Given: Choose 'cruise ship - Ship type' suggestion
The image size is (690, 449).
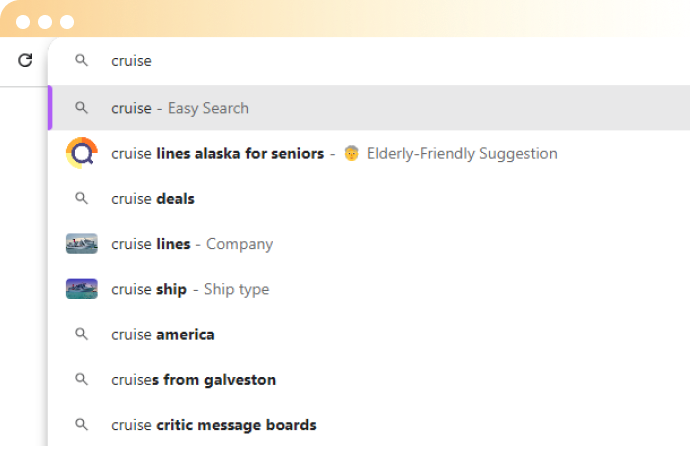Looking at the screenshot, I should point(369,289).
